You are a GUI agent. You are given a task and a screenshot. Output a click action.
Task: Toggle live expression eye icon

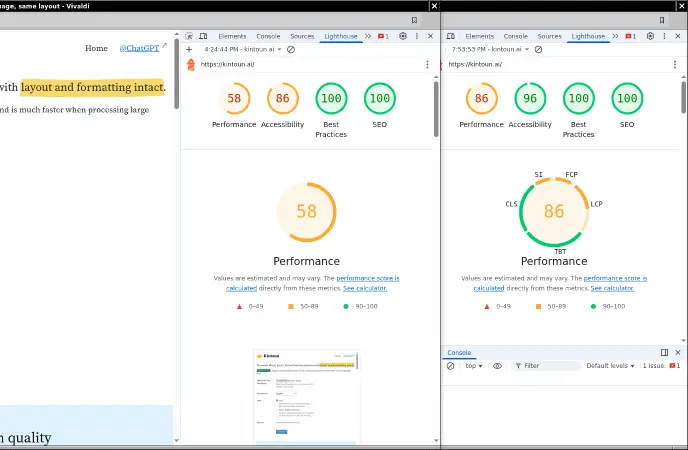pos(497,366)
